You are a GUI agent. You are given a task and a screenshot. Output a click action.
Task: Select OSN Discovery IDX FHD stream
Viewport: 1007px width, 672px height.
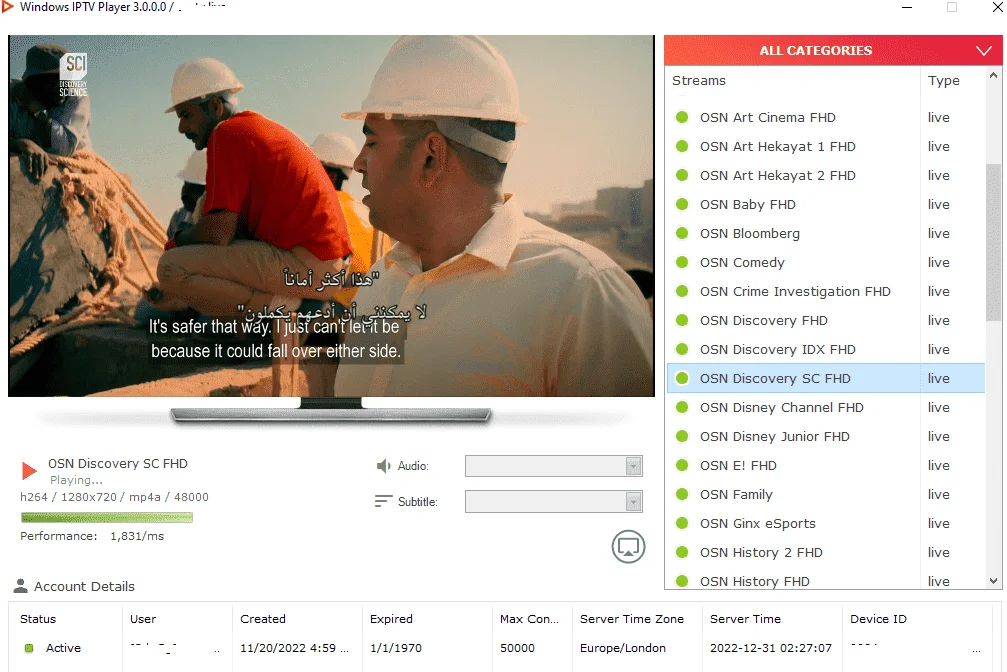(x=825, y=349)
